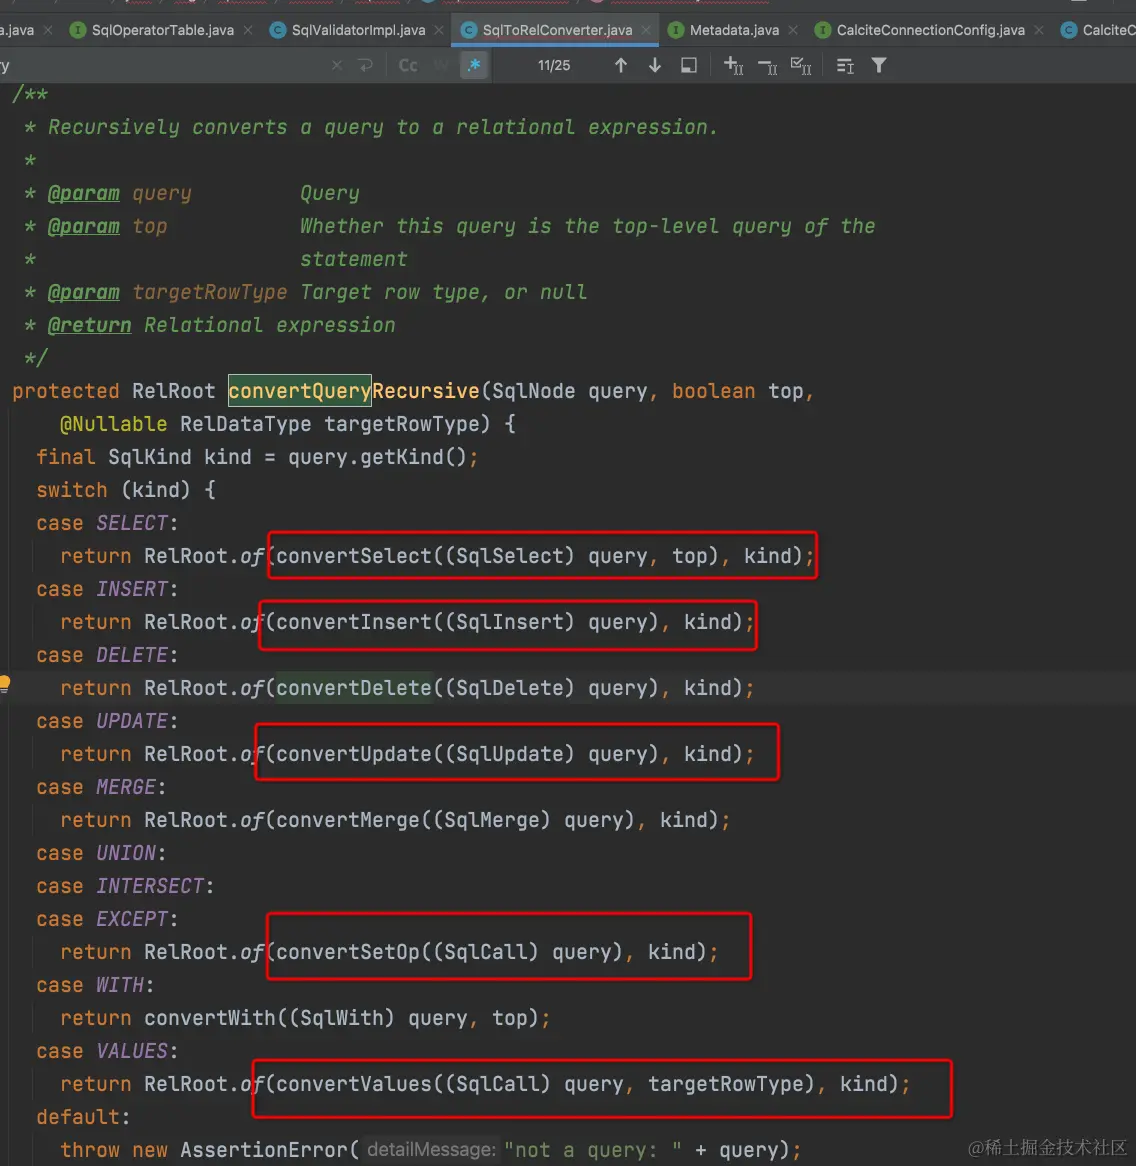Click the '@param top' Javadoc line
This screenshot has height=1166, width=1136.
(x=449, y=226)
